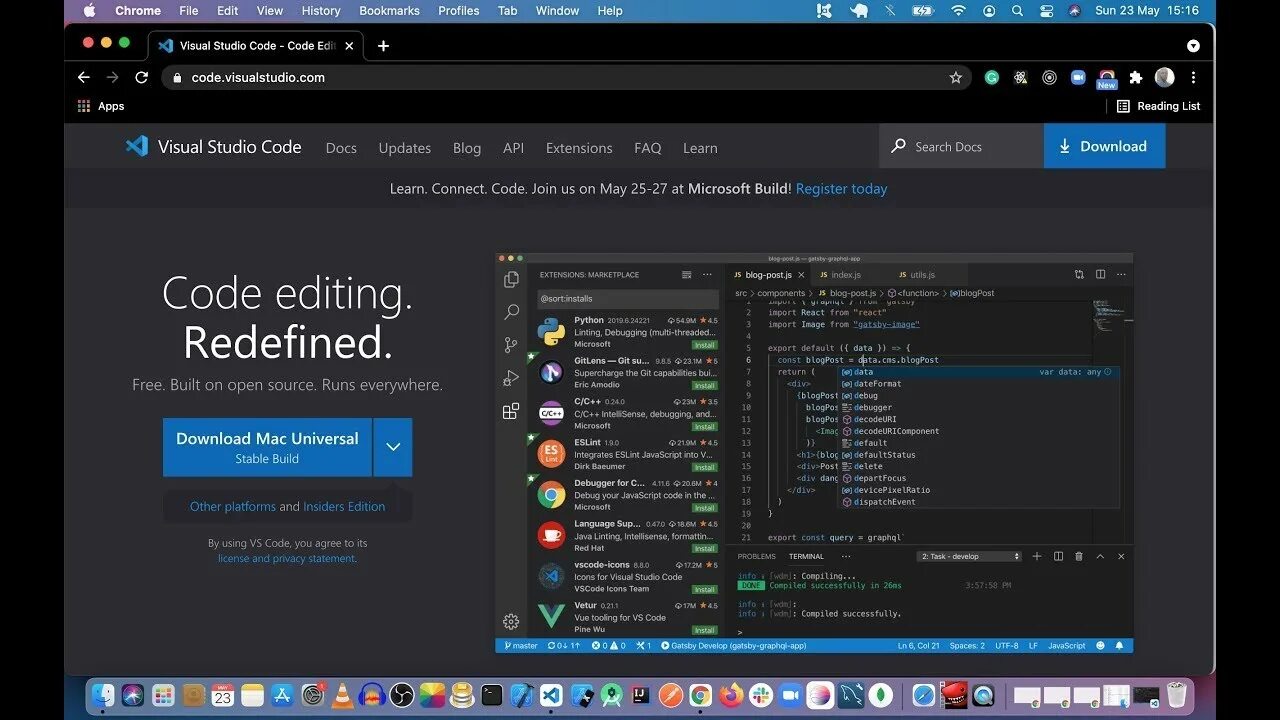1280x720 pixels.
Task: Open IntelliJ IDEA from the Dock
Action: (641, 695)
